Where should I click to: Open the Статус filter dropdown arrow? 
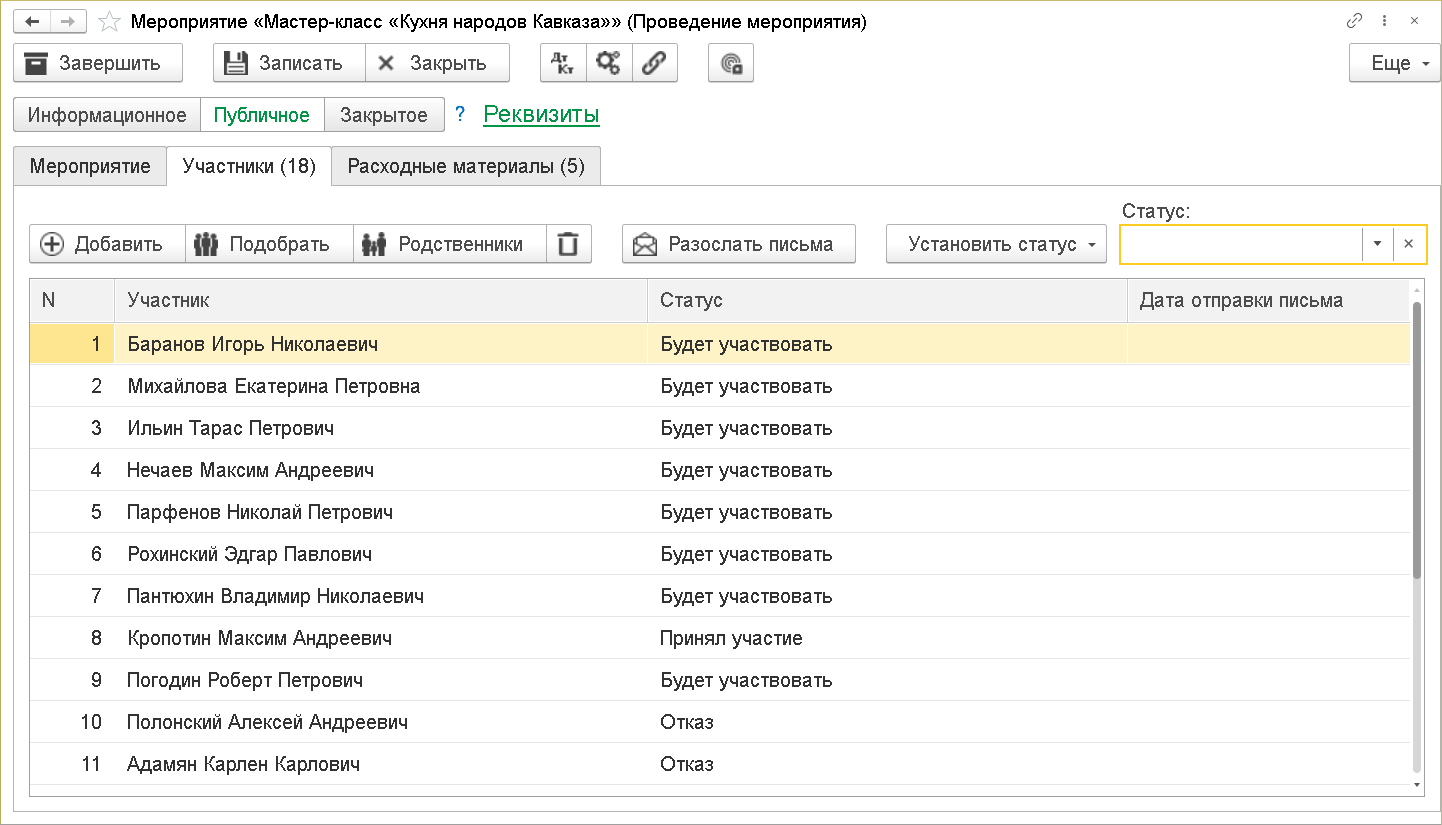pyautogui.click(x=1377, y=244)
